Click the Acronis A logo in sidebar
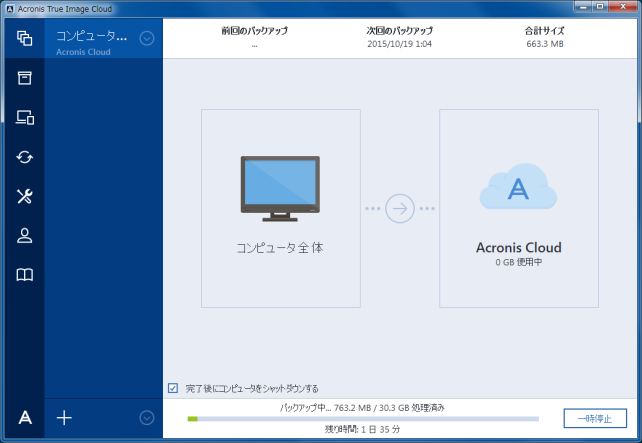The image size is (642, 443). [x=25, y=418]
